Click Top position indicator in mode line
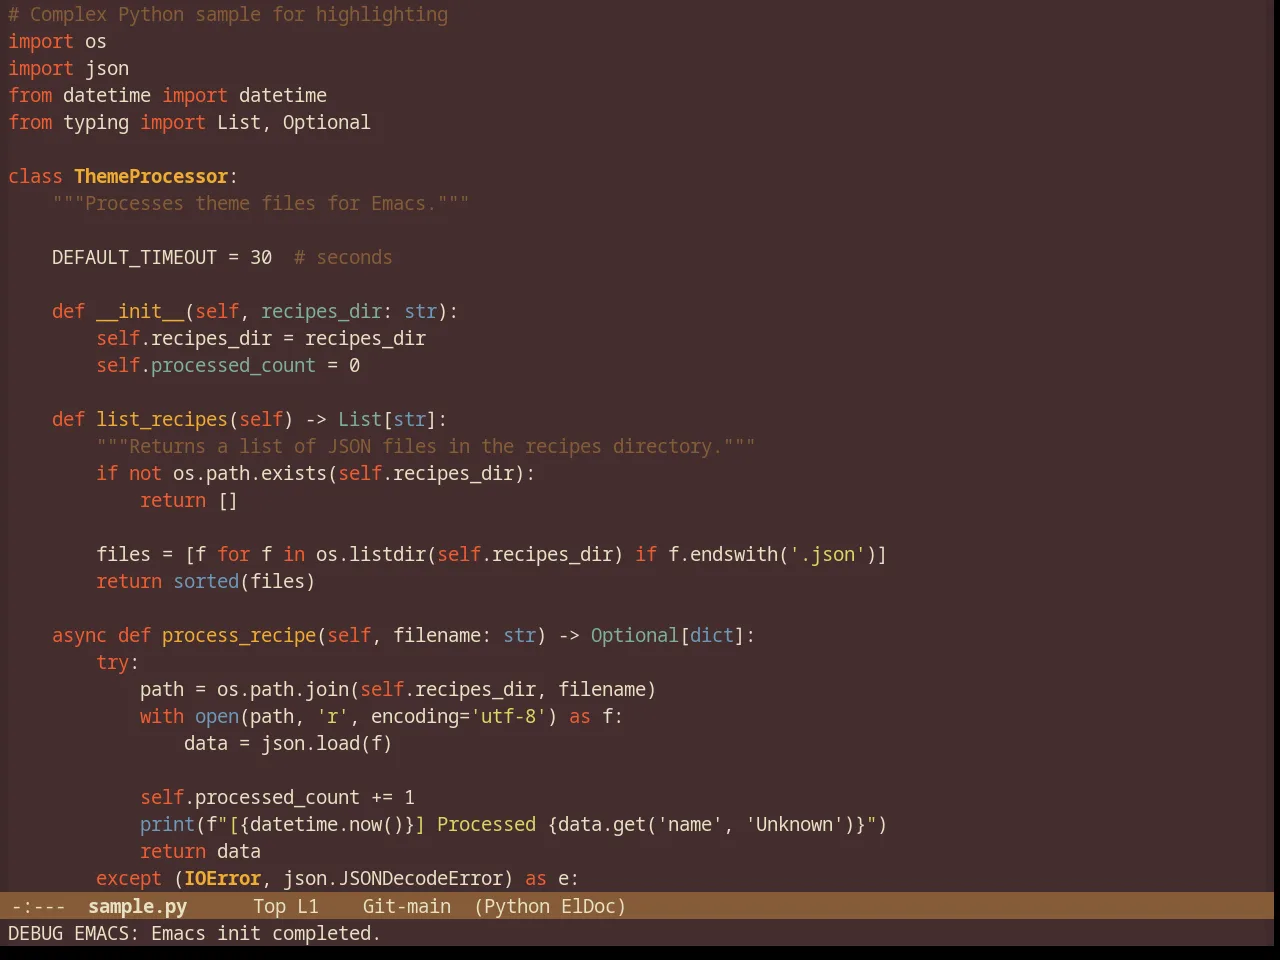1280x960 pixels. click(269, 906)
